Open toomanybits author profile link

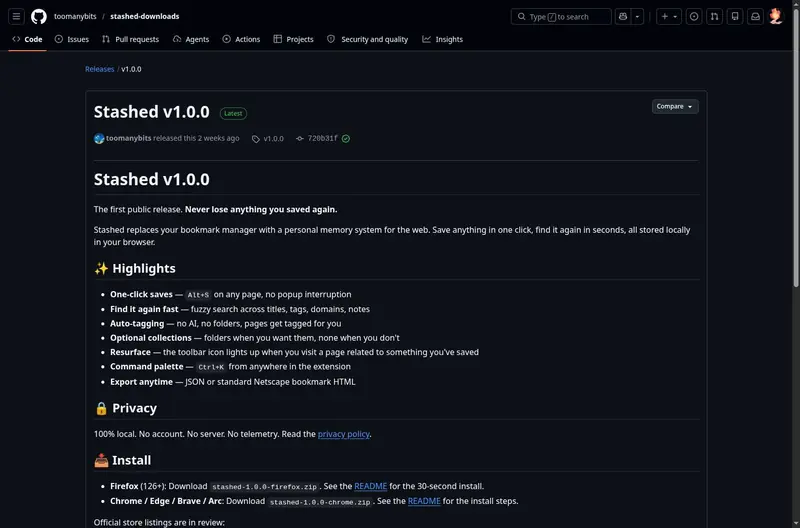129,138
